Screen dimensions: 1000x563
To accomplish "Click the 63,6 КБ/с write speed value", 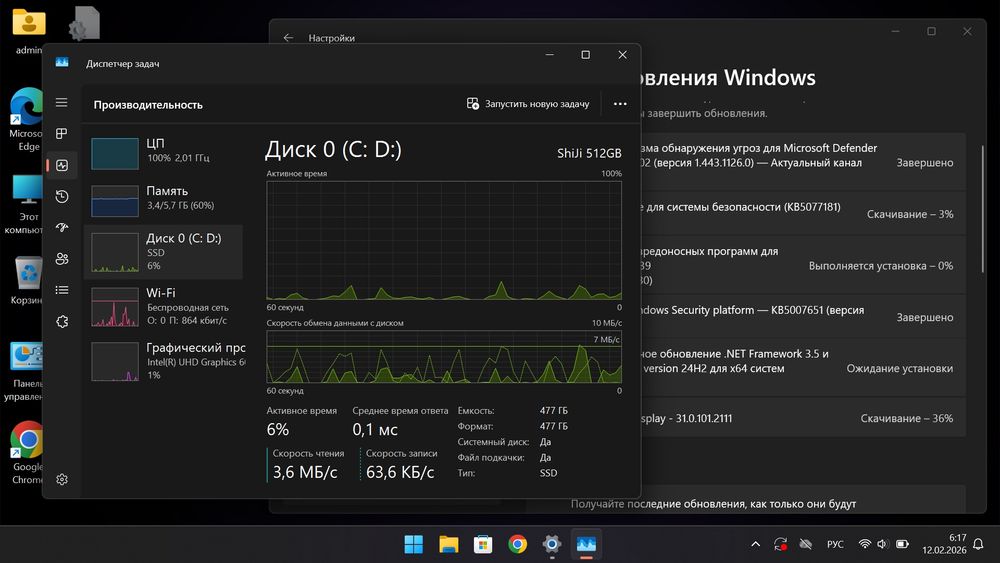I will click(400, 472).
